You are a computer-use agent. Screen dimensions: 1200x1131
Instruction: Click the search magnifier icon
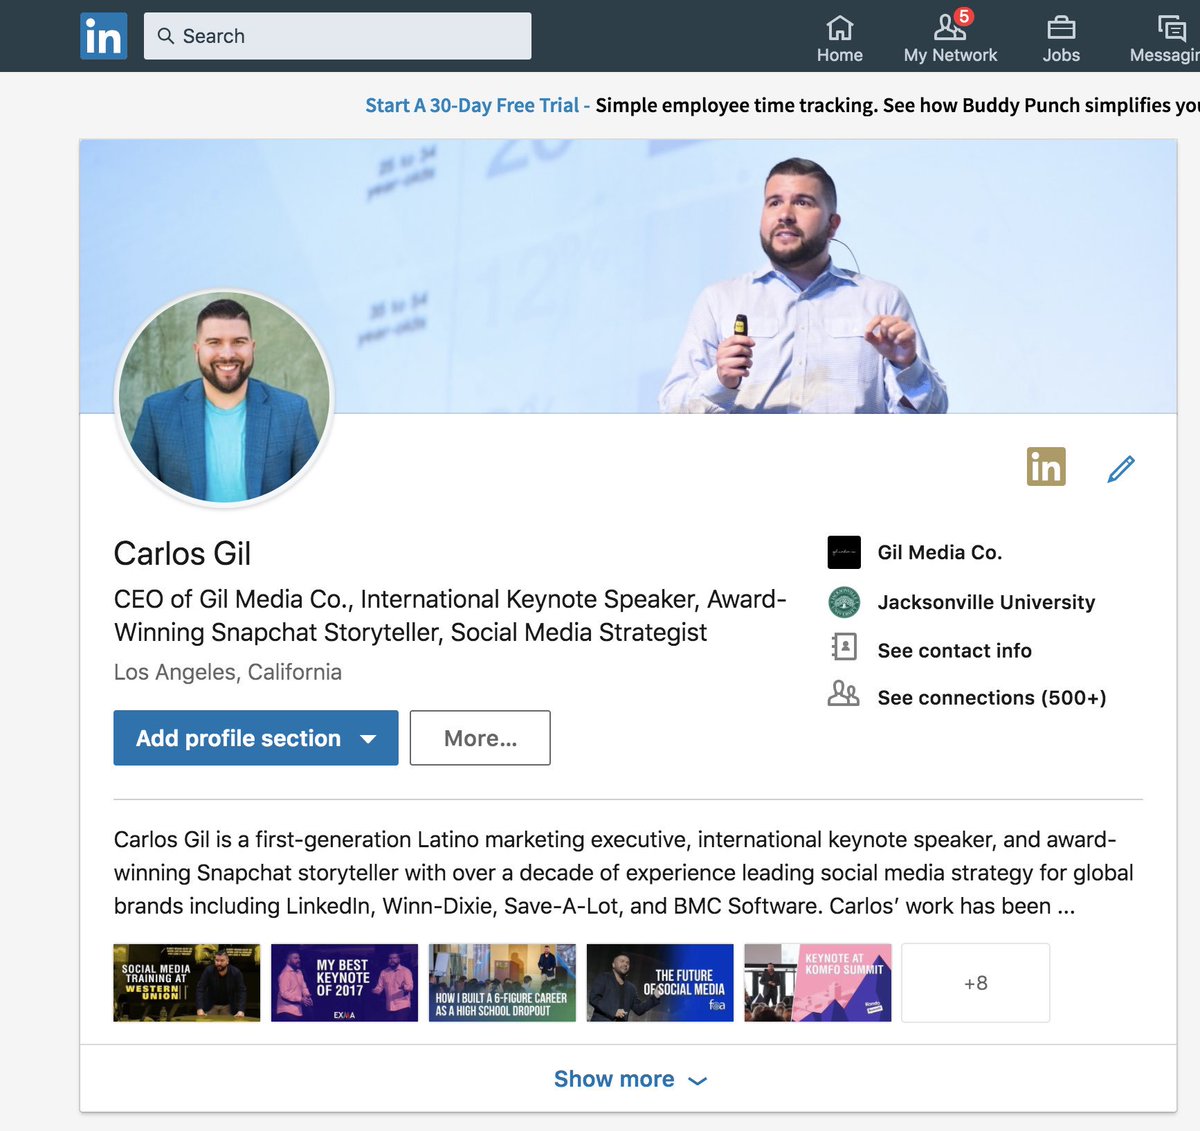click(166, 36)
